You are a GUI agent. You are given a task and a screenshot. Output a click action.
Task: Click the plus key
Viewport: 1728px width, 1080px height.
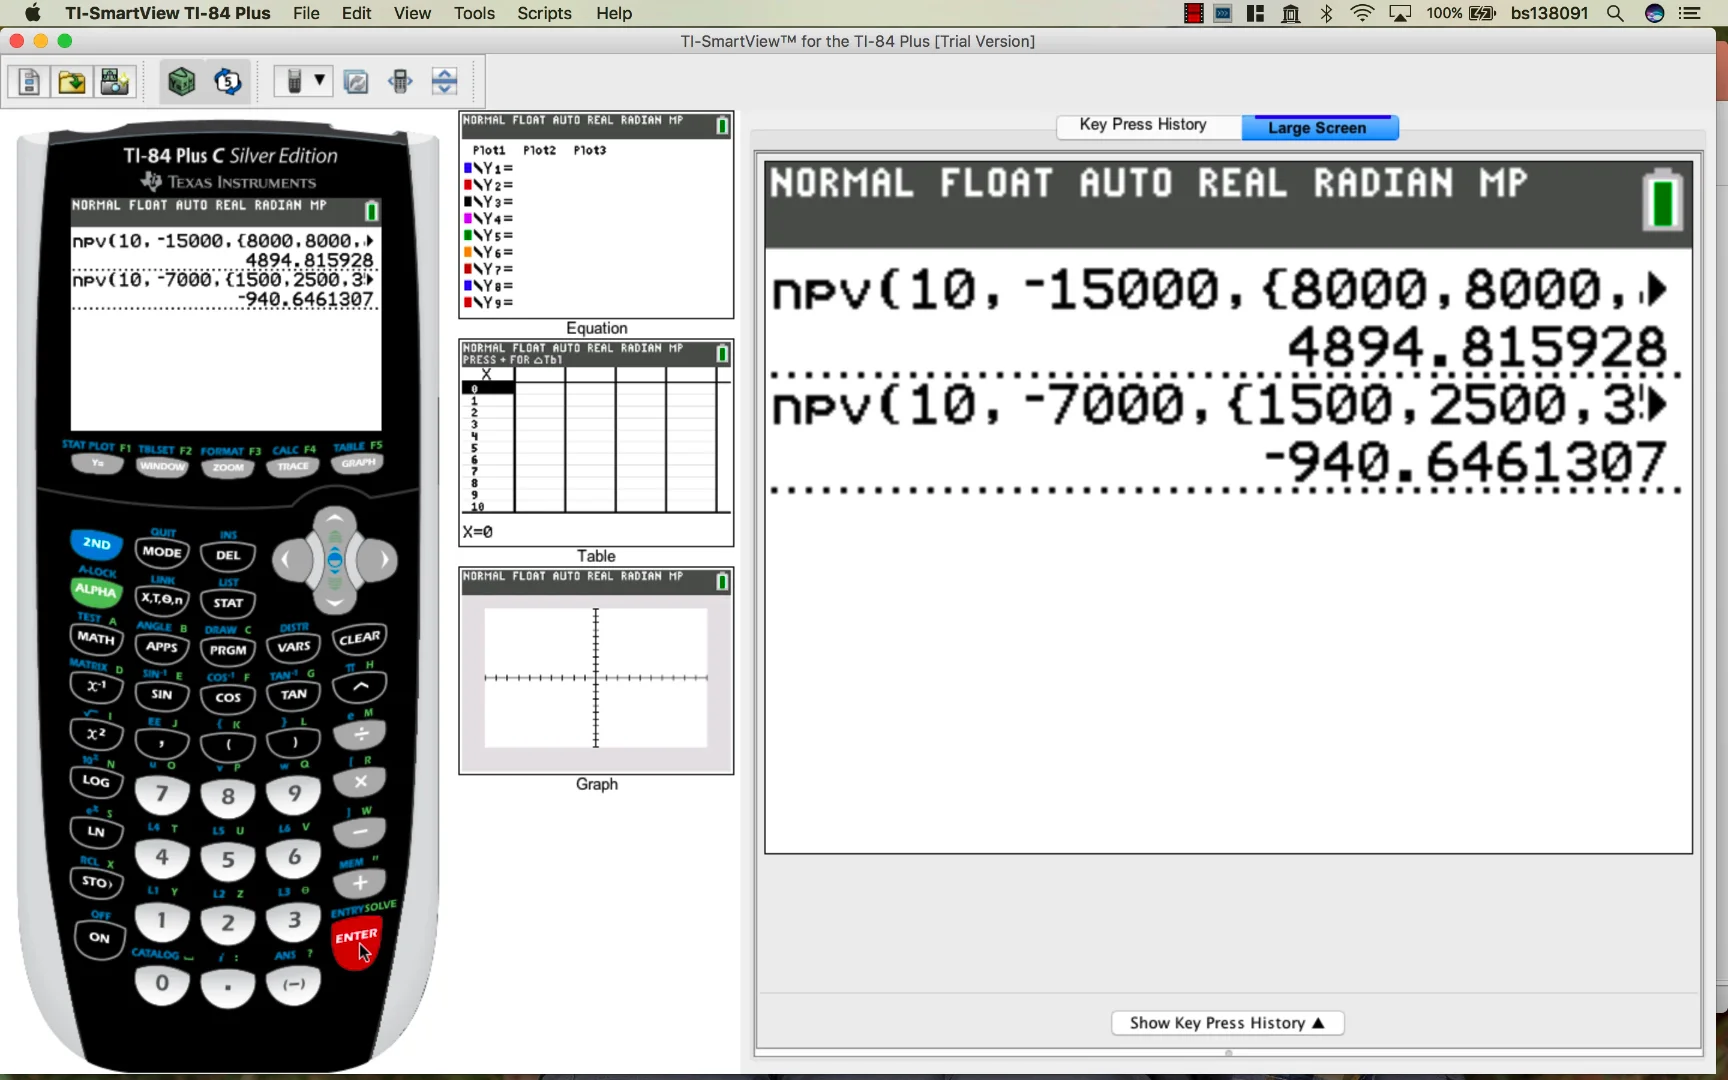360,883
